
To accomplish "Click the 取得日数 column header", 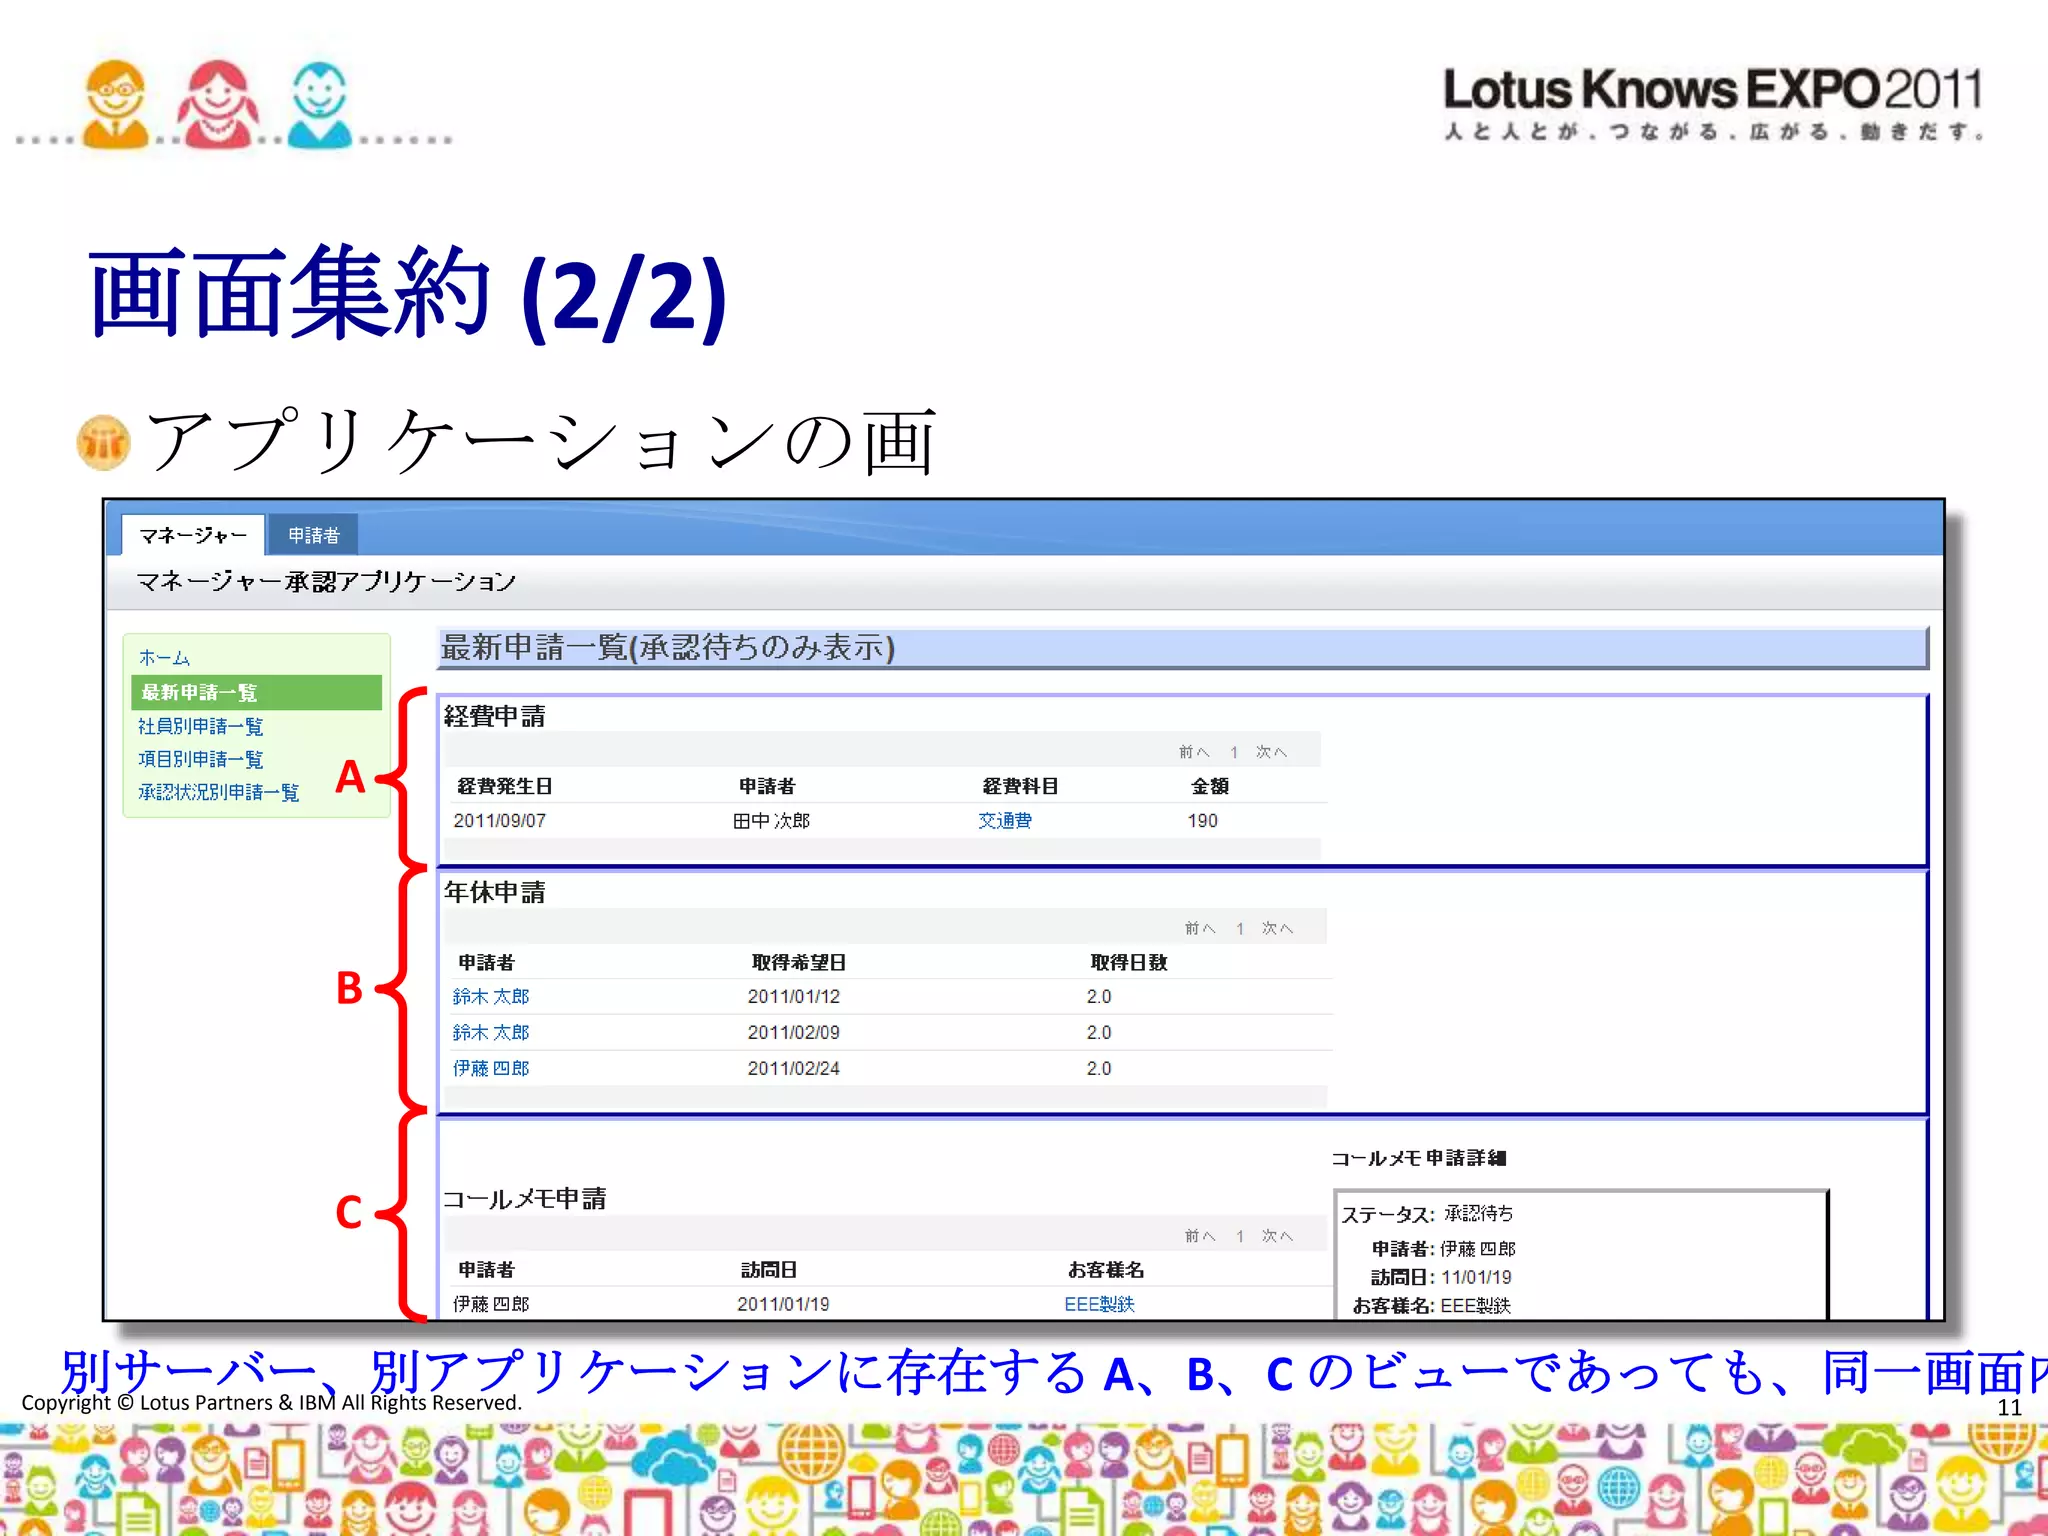I will tap(1129, 962).
